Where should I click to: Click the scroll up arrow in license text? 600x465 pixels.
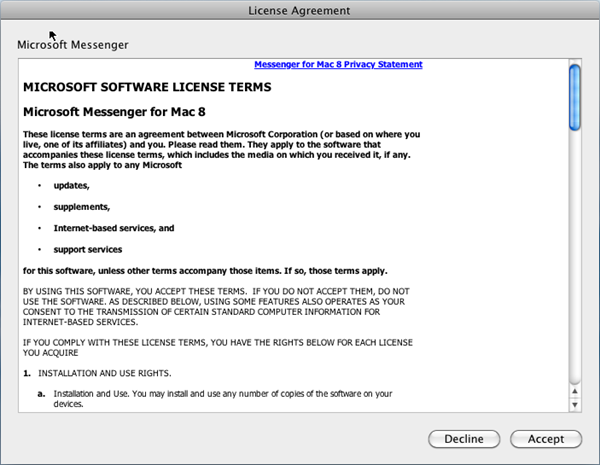pos(575,393)
